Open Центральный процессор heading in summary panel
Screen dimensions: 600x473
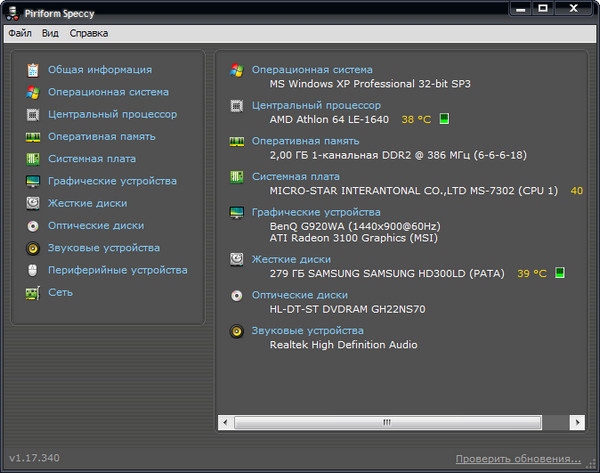[316, 105]
